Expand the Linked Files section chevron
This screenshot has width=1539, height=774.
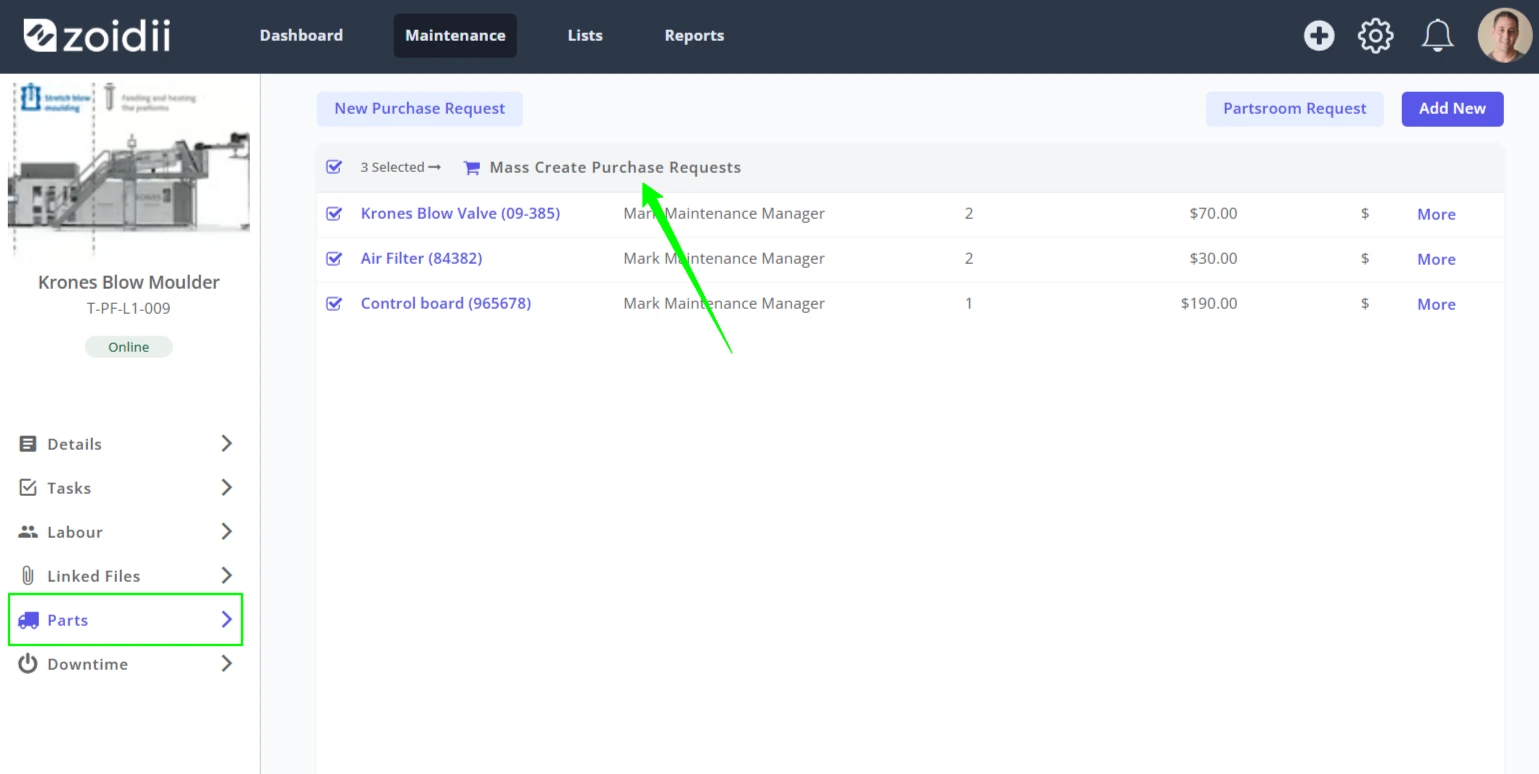tap(227, 575)
